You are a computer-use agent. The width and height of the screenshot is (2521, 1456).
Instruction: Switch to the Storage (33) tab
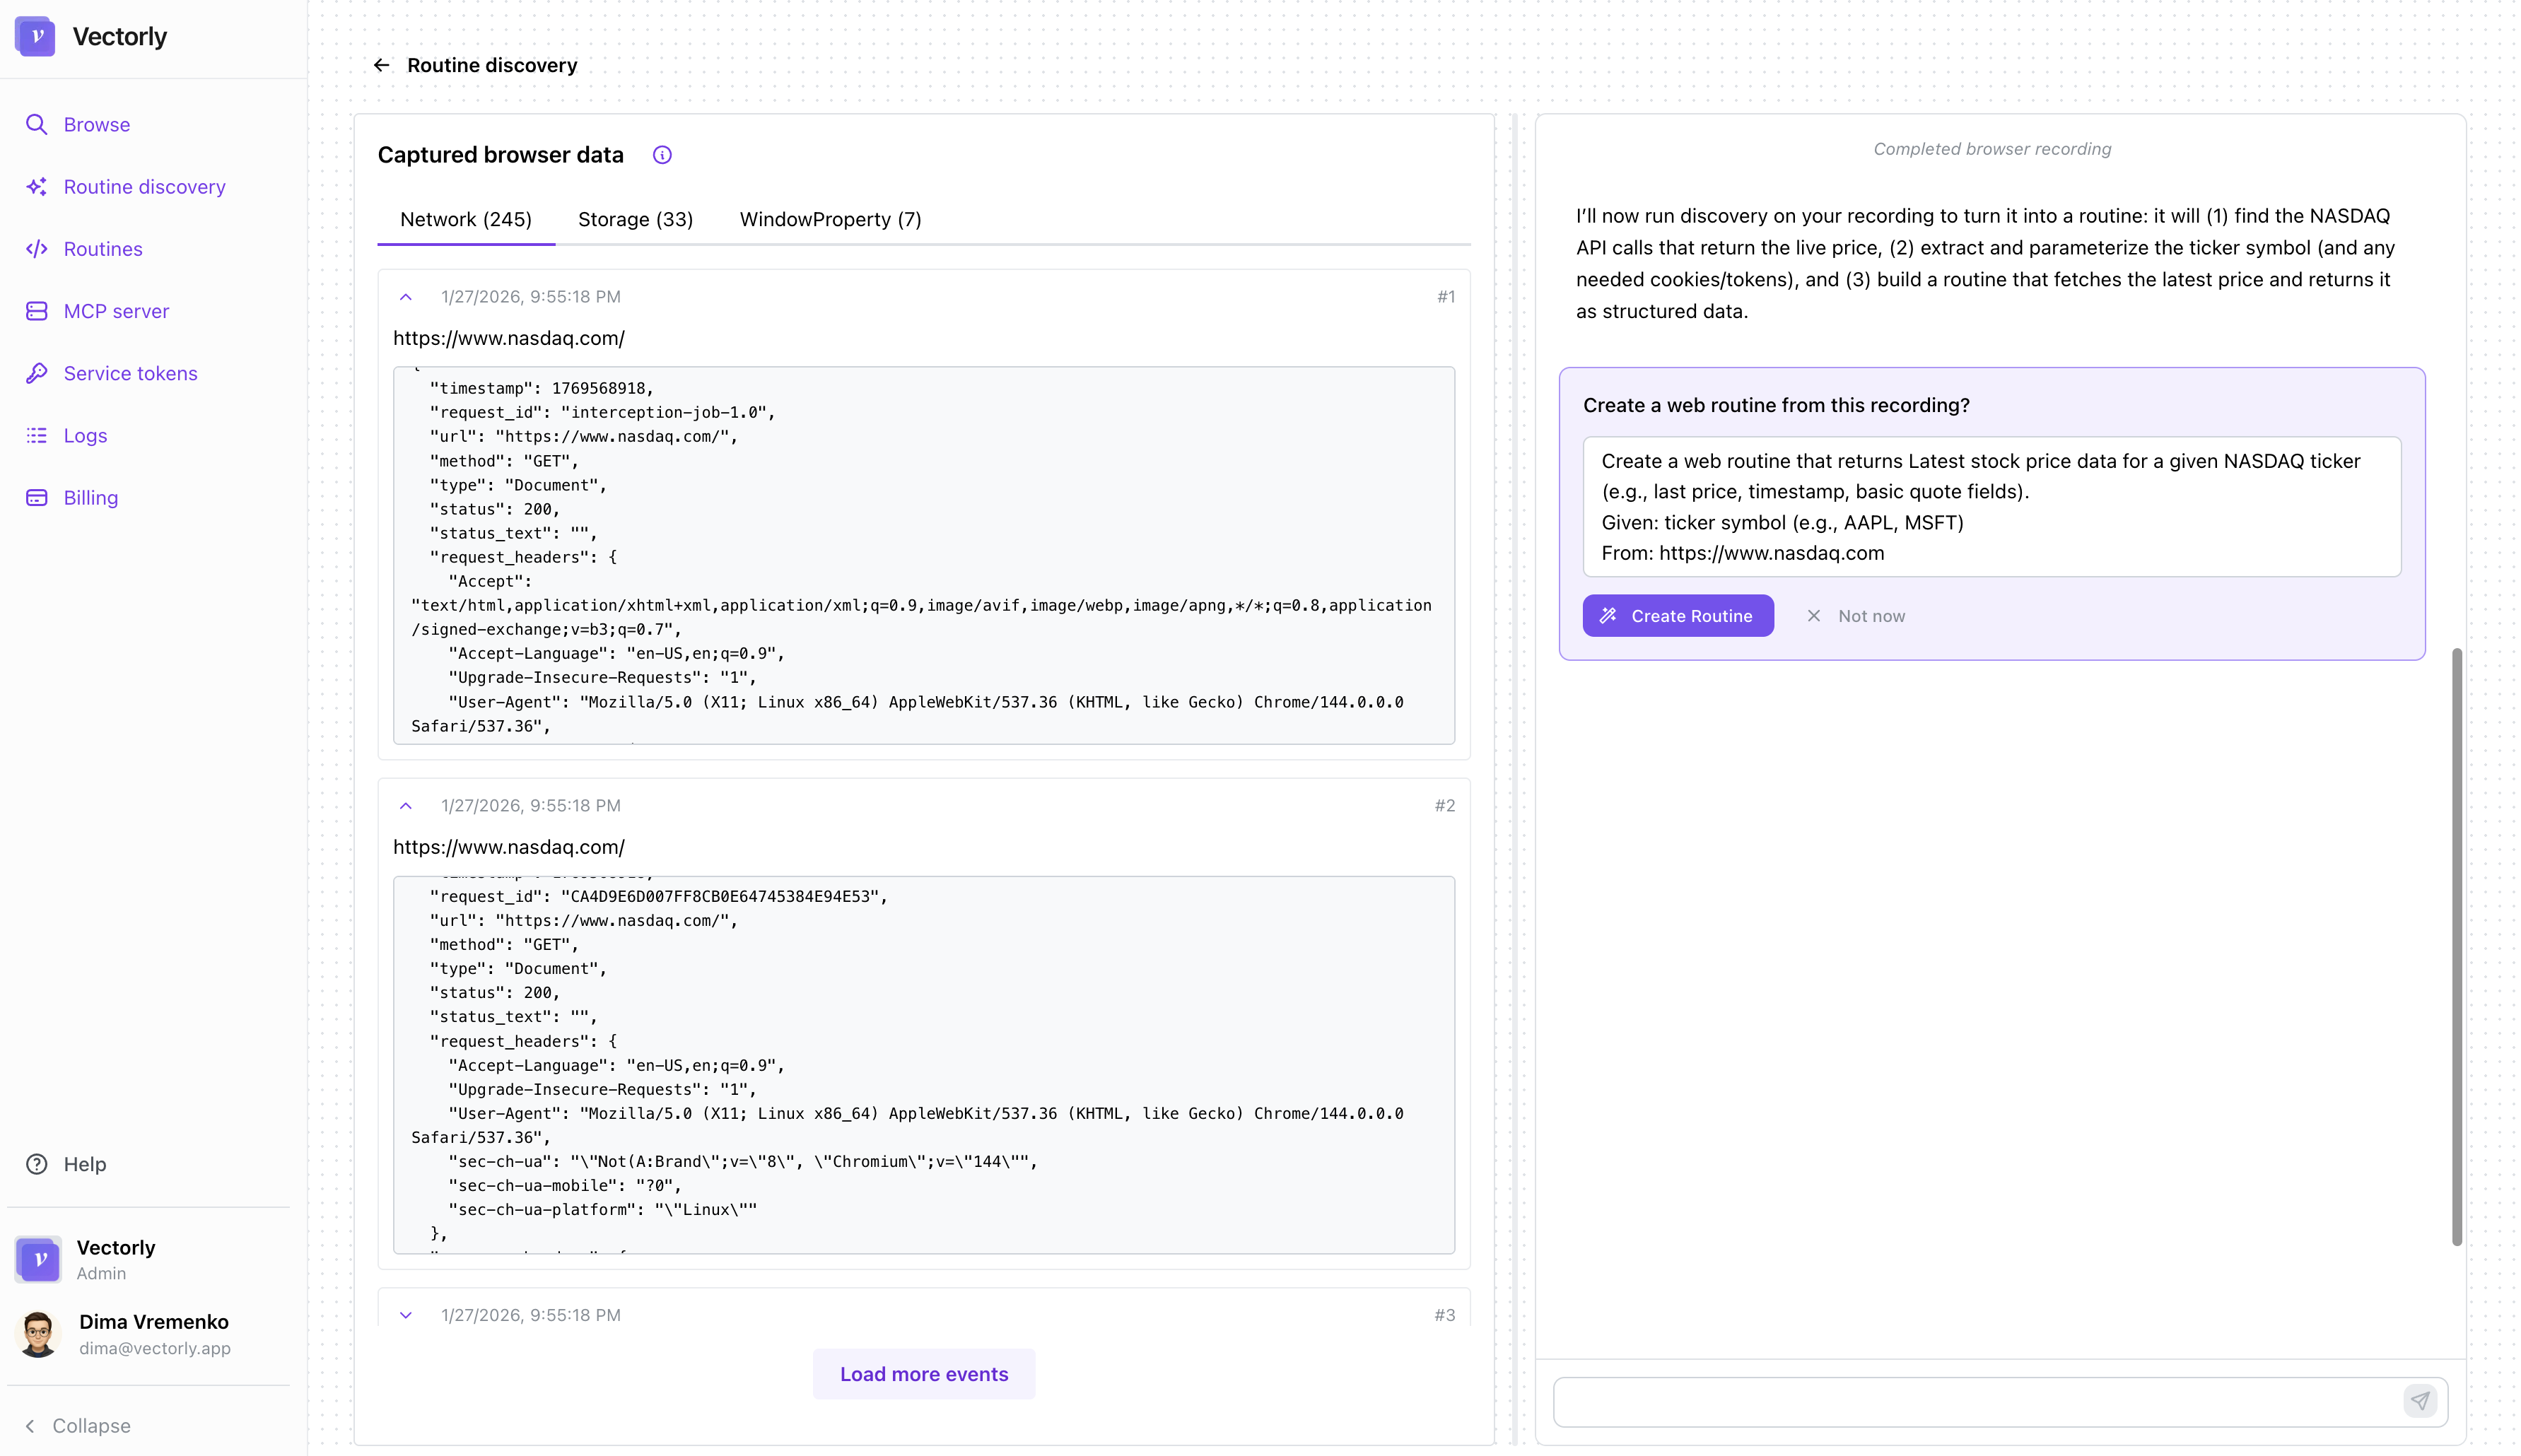tap(635, 219)
